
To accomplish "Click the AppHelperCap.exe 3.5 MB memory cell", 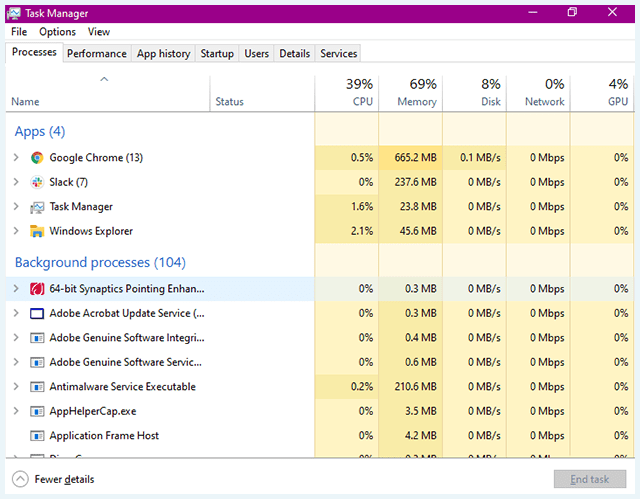I will click(411, 411).
